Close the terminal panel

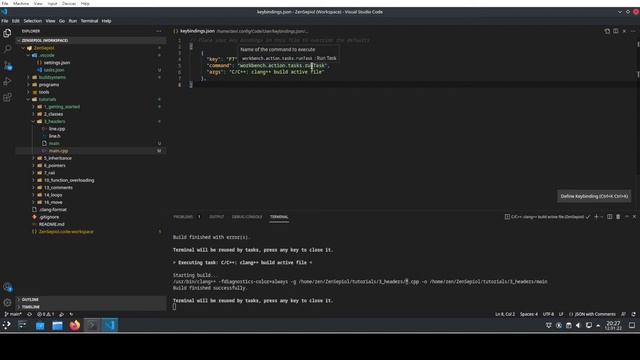pyautogui.click(x=634, y=217)
